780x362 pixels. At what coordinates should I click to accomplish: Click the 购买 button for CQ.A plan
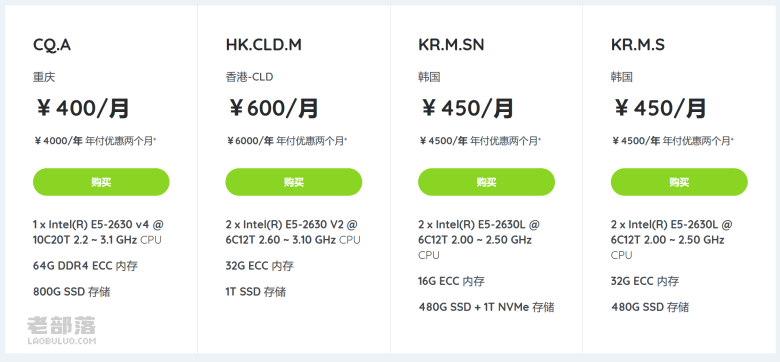click(101, 182)
